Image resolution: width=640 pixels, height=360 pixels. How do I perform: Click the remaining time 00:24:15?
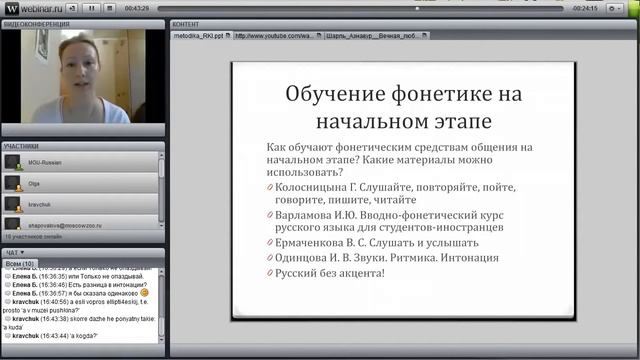click(585, 8)
